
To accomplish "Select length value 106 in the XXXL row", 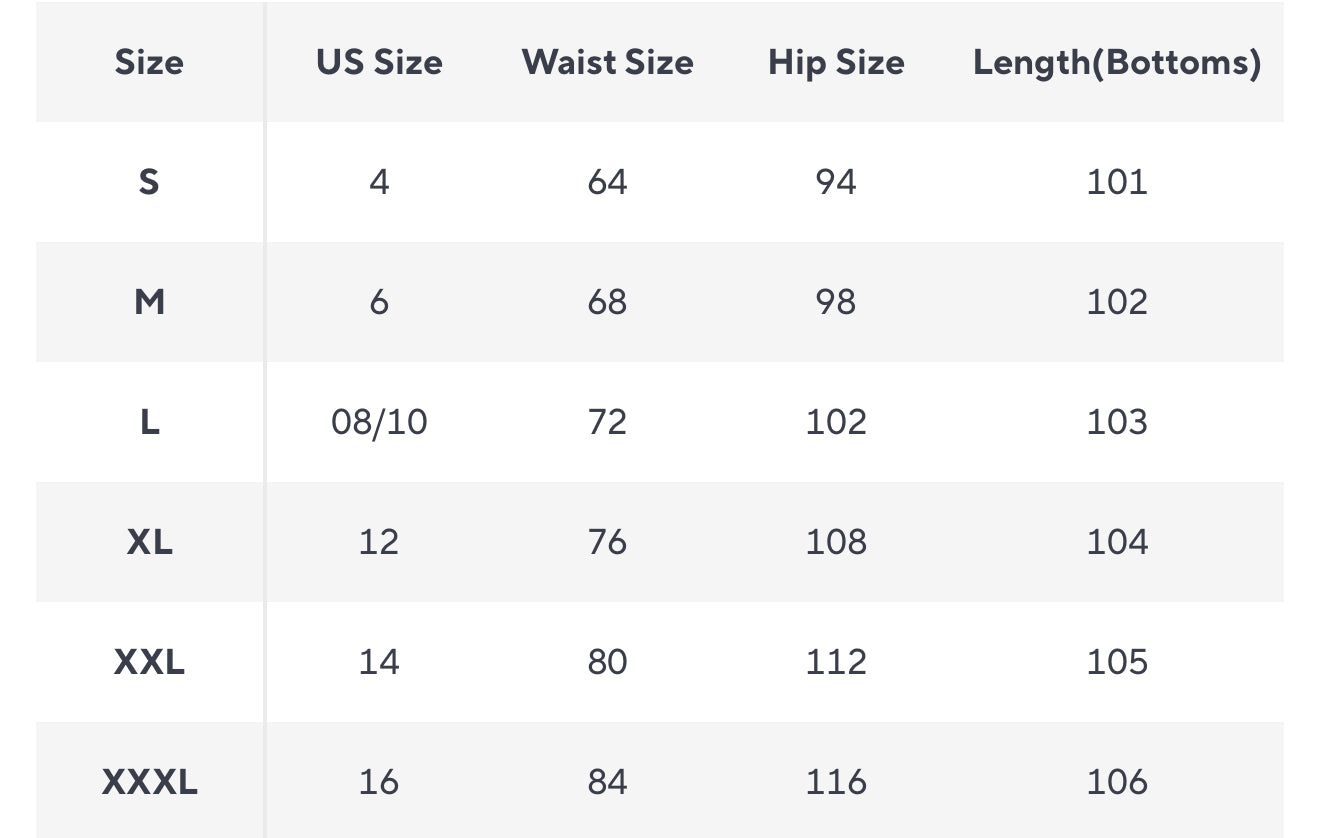I will click(x=1117, y=782).
